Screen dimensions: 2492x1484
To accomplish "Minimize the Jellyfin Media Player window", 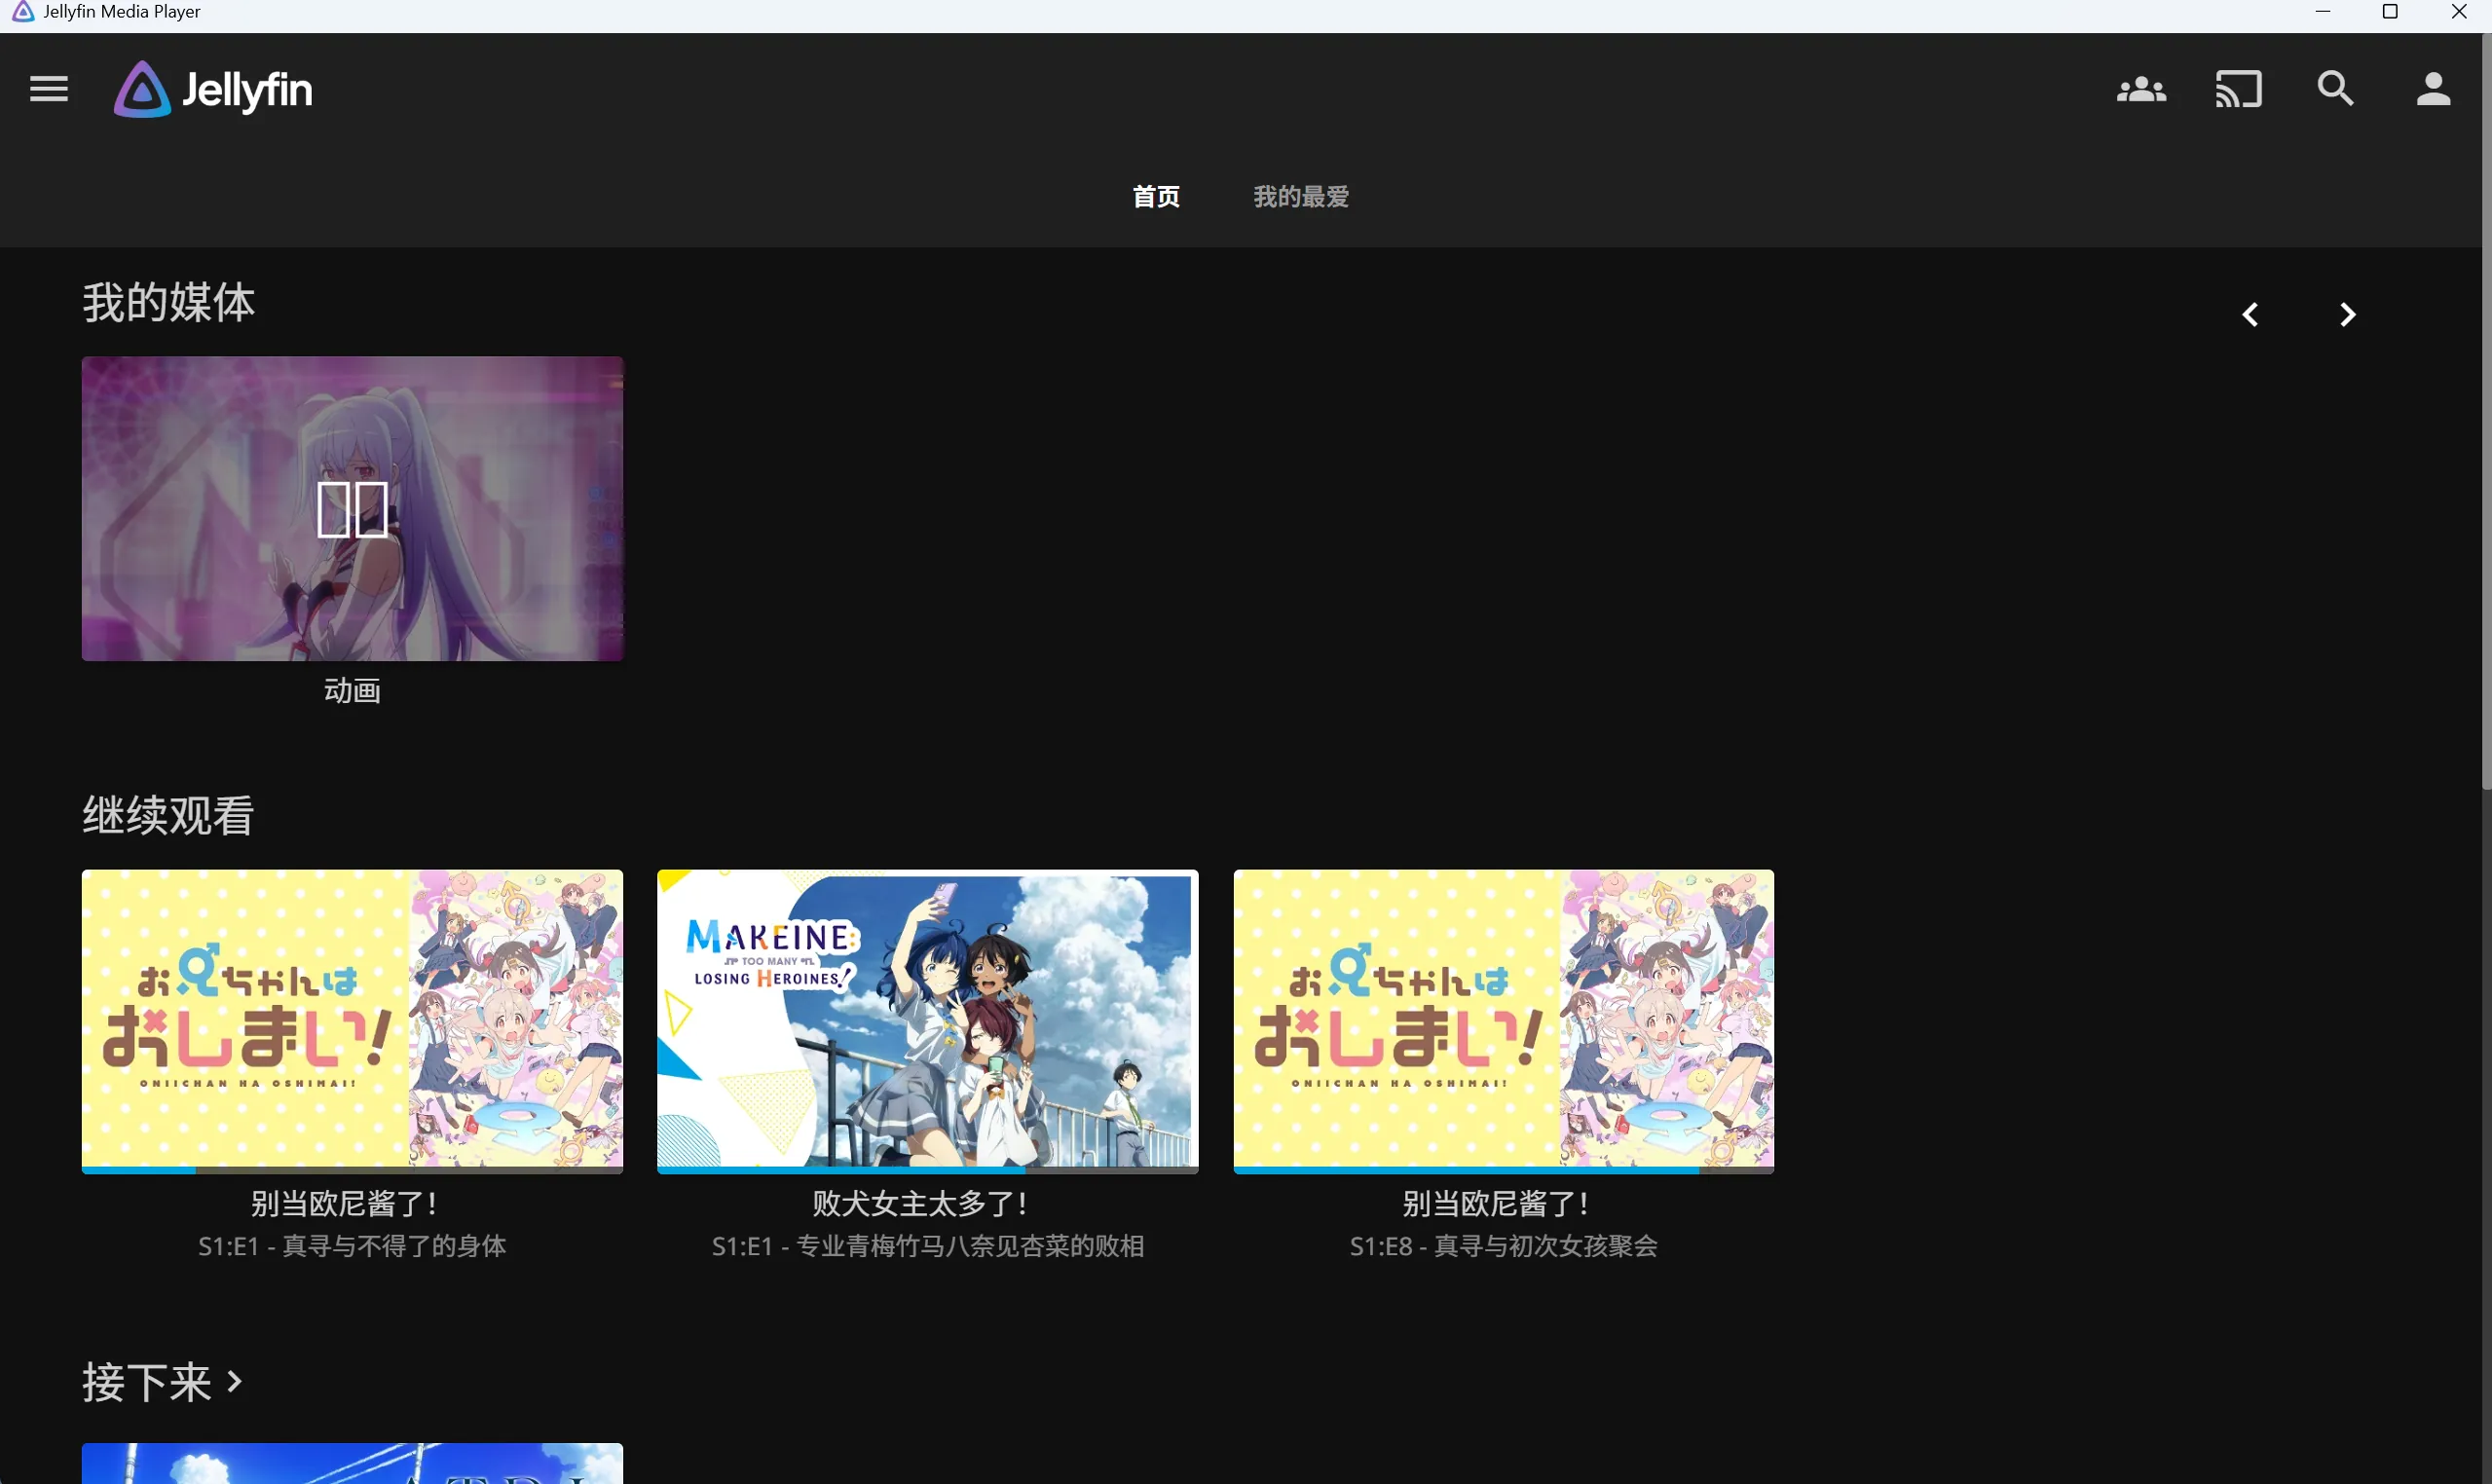I will pyautogui.click(x=2322, y=12).
